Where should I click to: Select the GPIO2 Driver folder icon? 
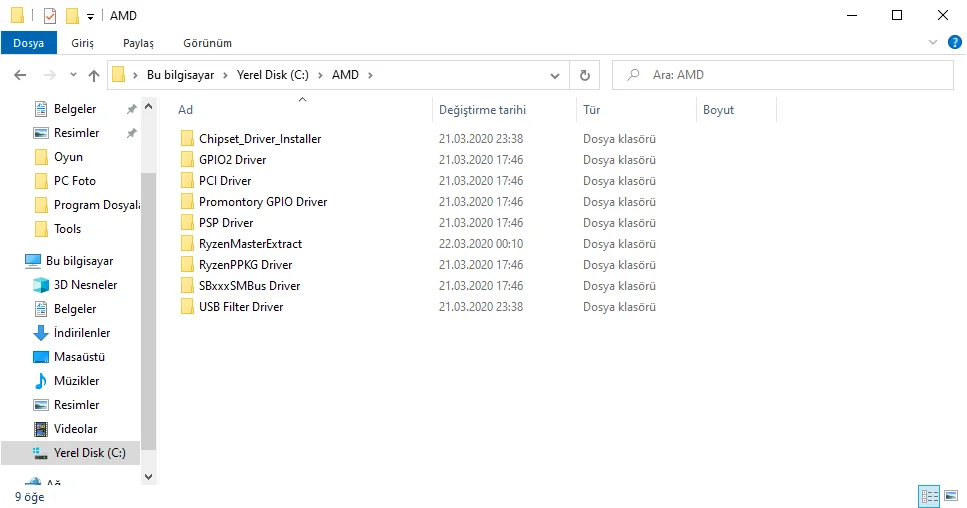click(187, 160)
